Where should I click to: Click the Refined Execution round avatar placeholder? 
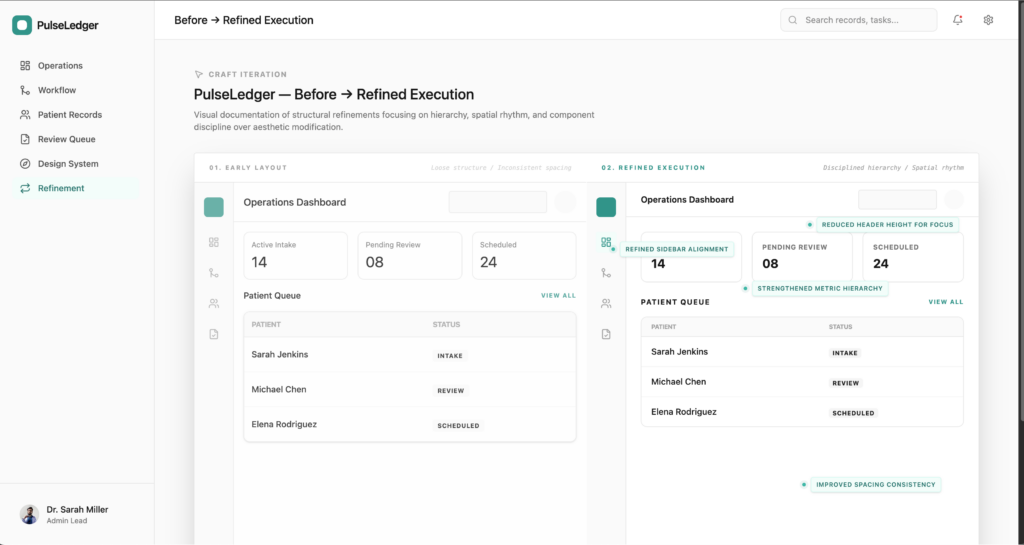tap(954, 200)
